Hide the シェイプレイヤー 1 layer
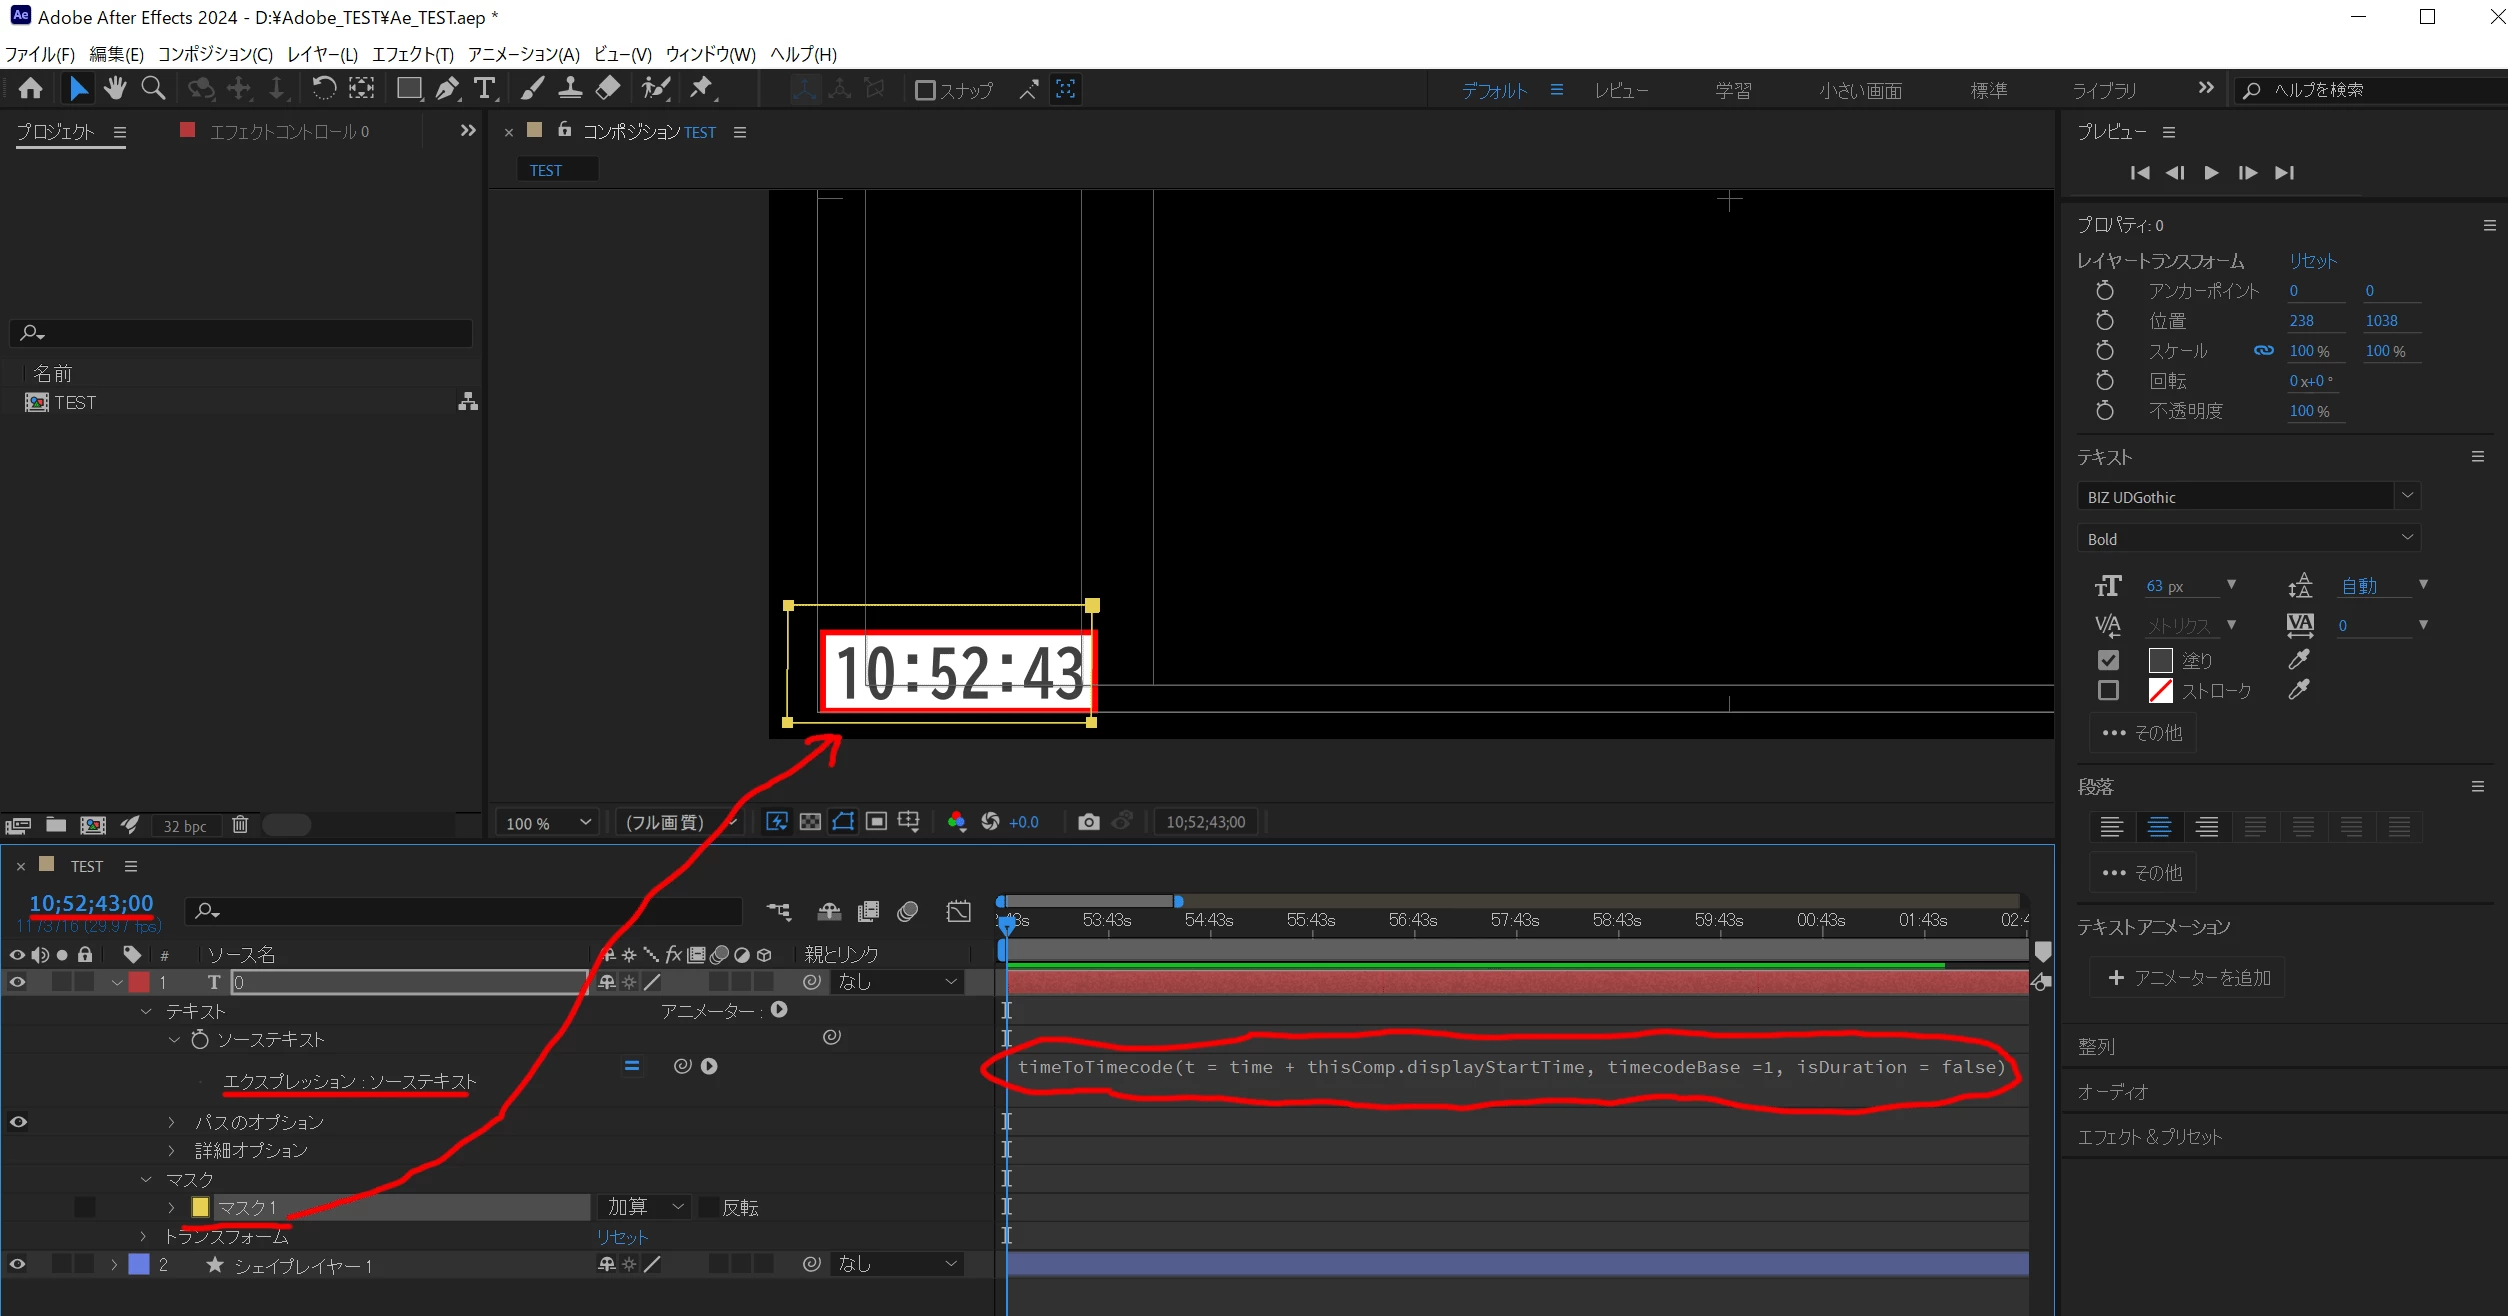This screenshot has height=1316, width=2508. [17, 1265]
